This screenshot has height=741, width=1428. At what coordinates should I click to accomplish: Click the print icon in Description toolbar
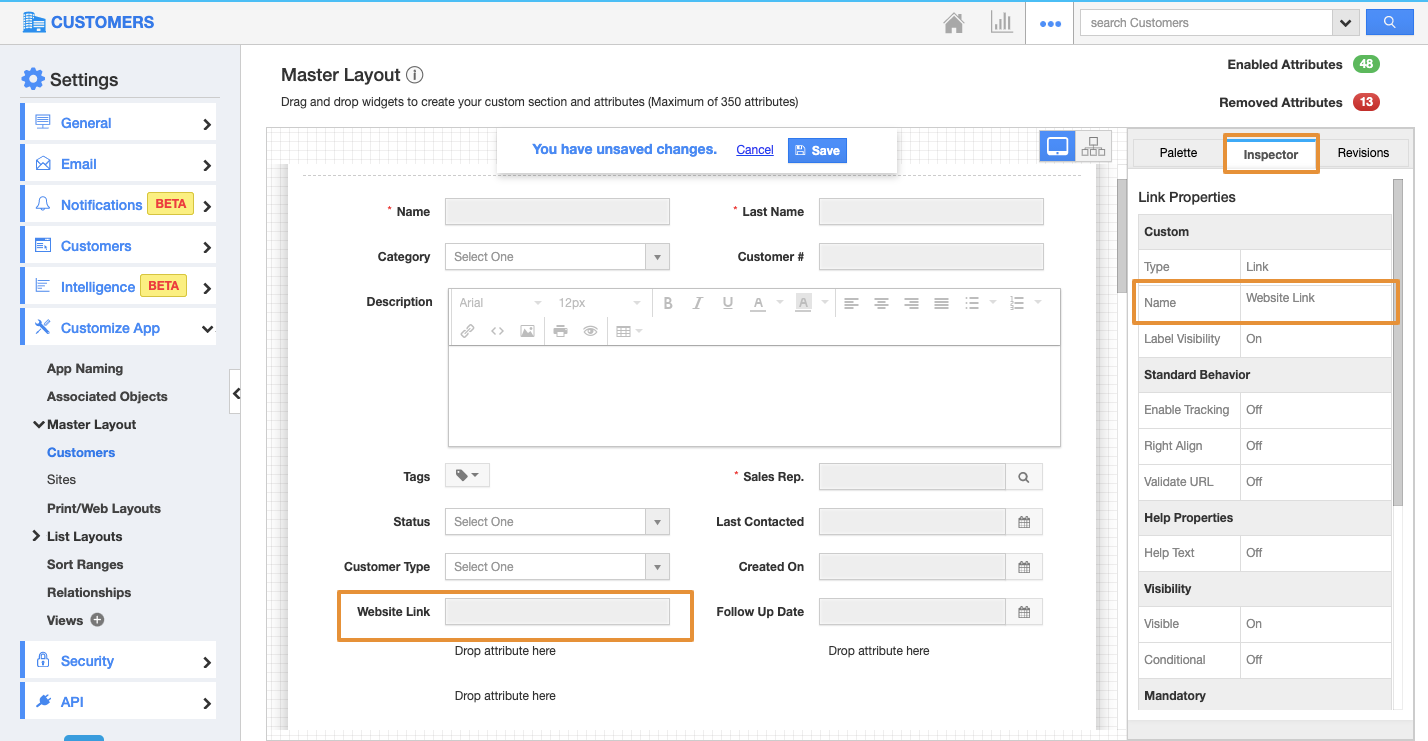coord(560,331)
